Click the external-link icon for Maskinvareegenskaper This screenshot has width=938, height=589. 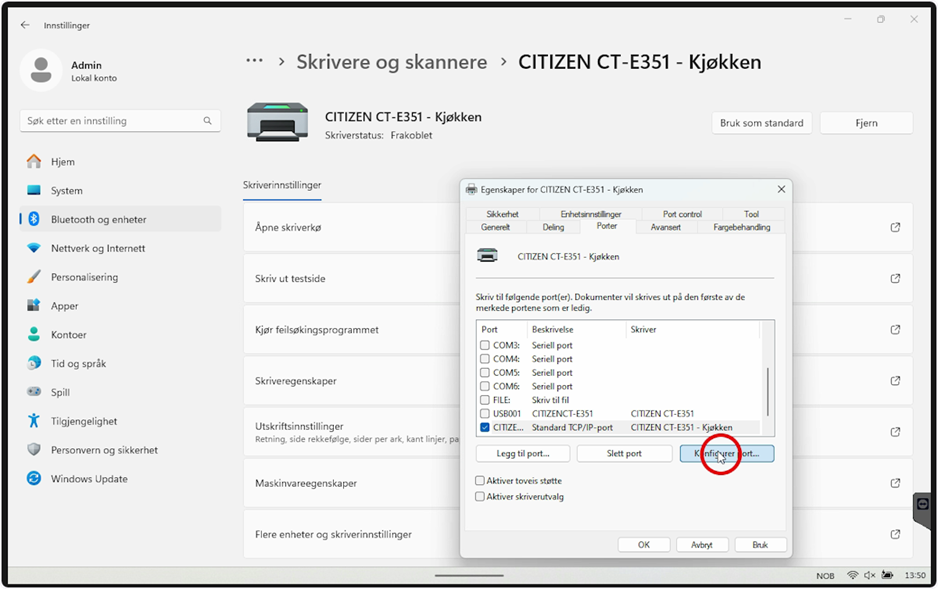click(895, 483)
